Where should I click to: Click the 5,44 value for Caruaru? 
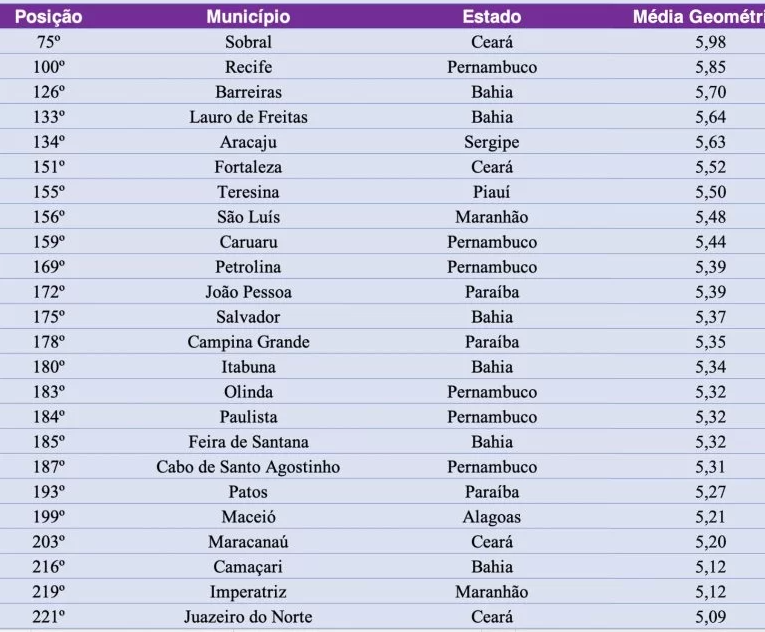711,242
